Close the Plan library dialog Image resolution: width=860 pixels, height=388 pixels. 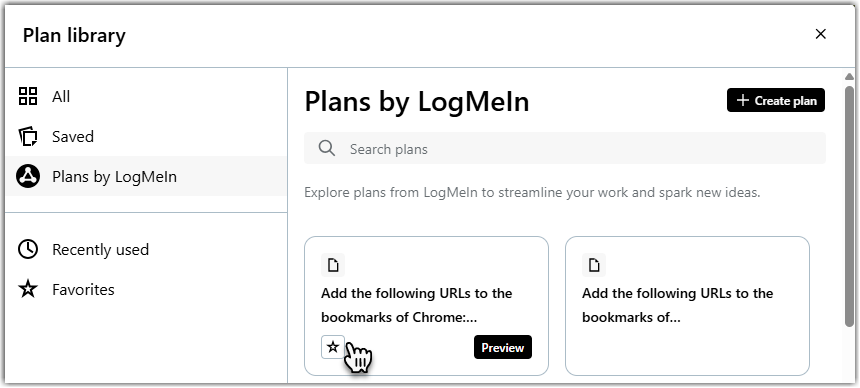(x=821, y=34)
